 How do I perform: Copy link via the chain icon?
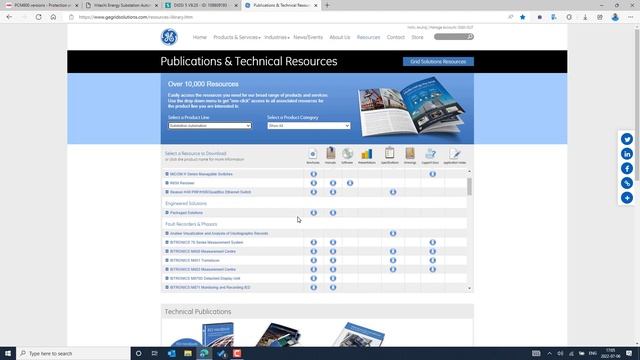(627, 183)
